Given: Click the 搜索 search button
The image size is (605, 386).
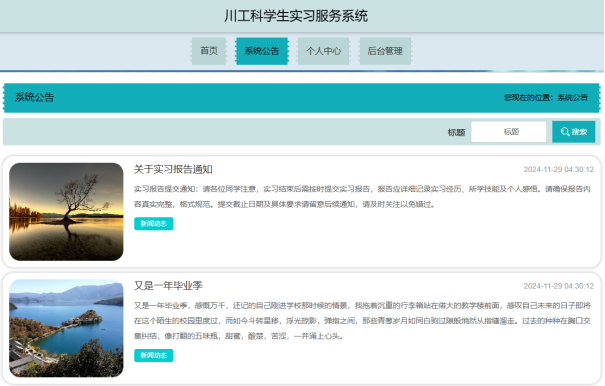Looking at the screenshot, I should tap(573, 132).
